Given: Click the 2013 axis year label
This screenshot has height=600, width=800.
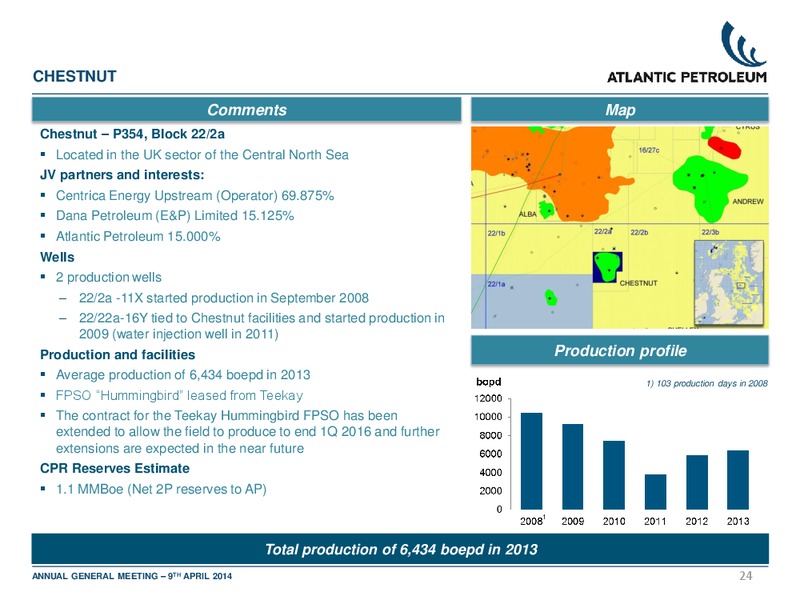Looking at the screenshot, I should point(738,521).
